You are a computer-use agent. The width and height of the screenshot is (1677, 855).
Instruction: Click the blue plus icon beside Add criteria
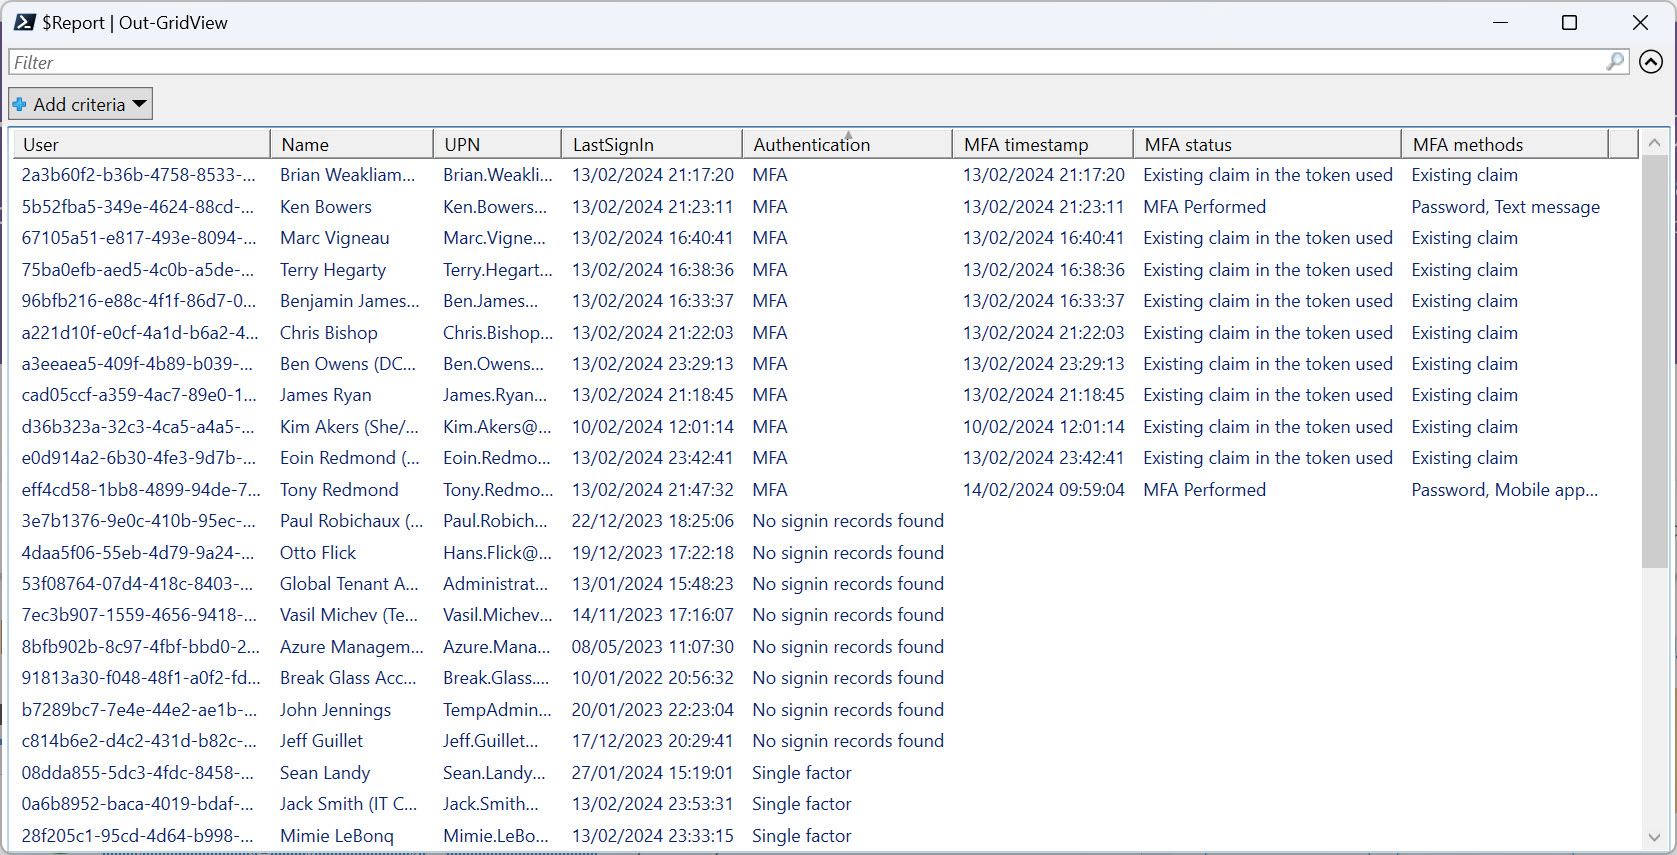(19, 104)
